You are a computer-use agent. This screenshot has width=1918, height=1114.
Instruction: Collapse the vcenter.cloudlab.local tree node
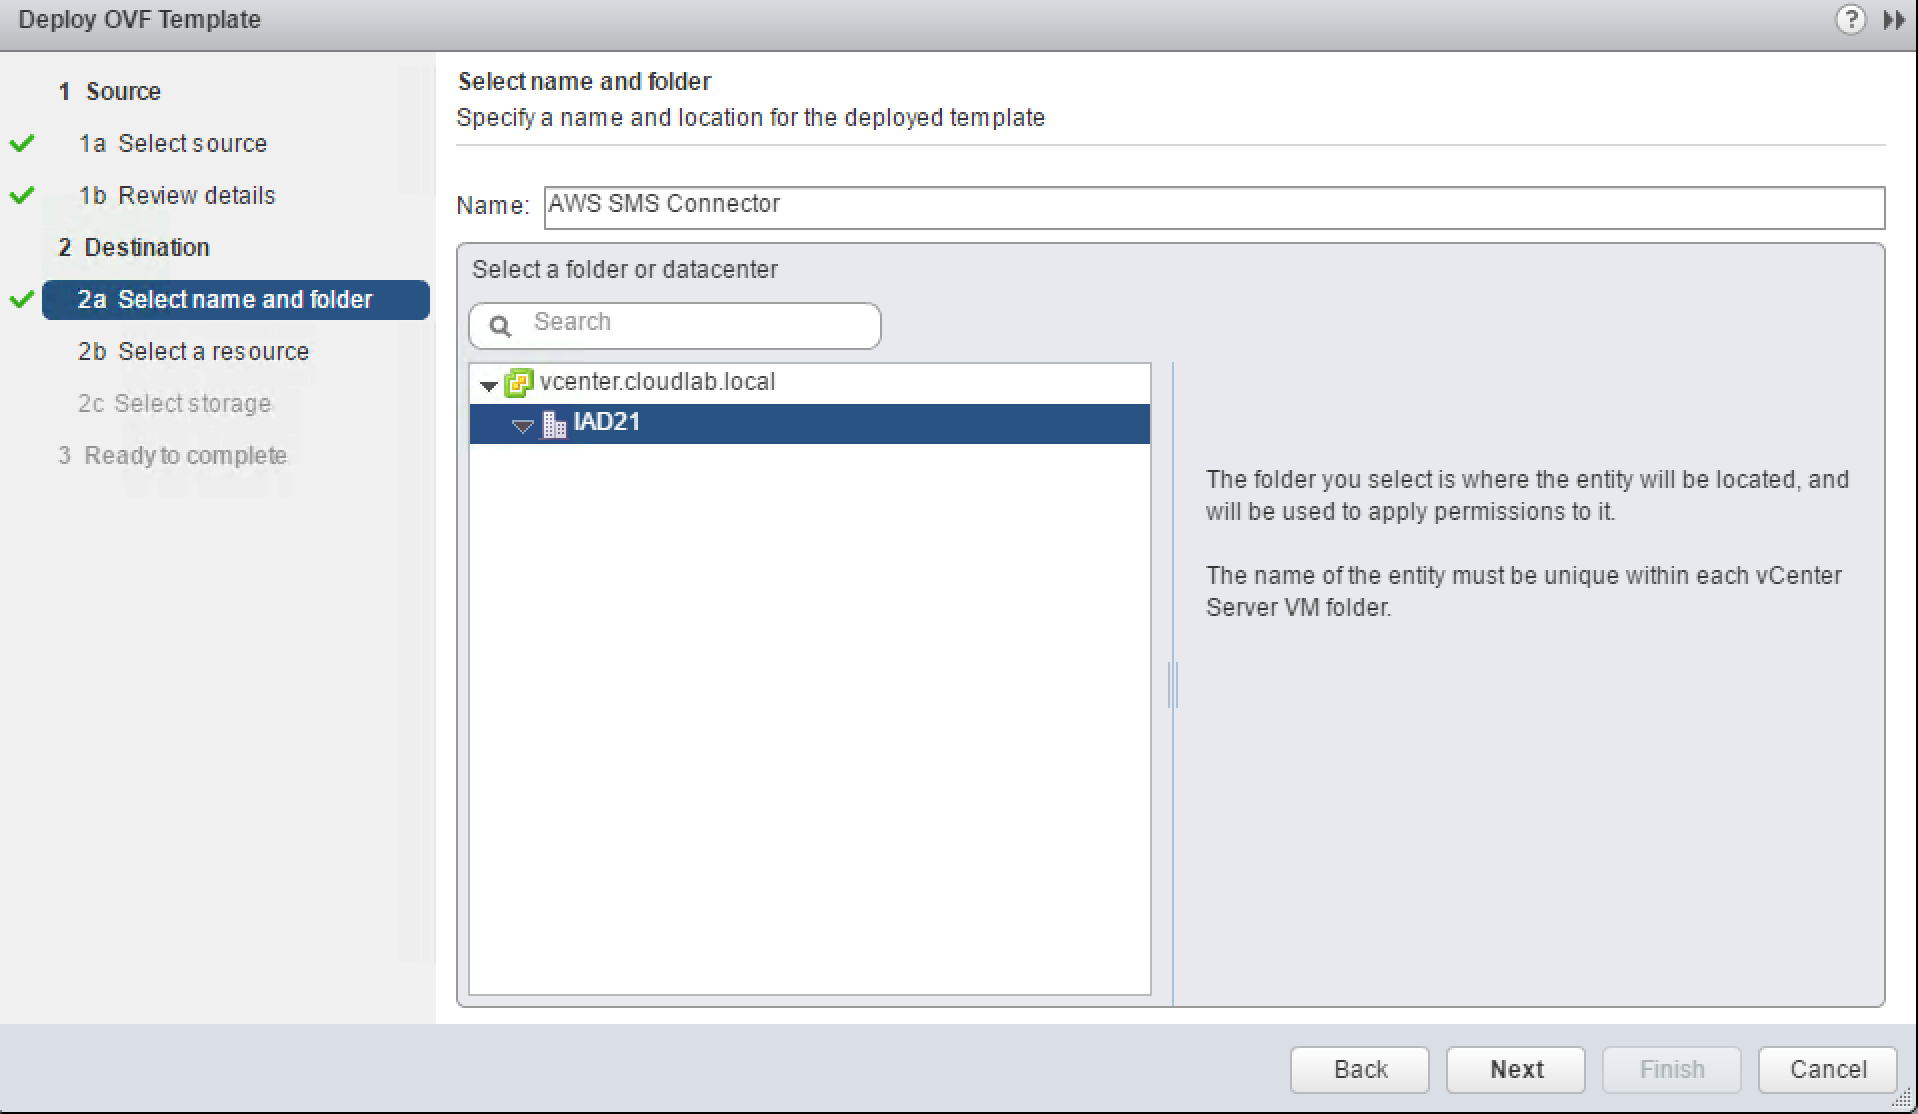tap(487, 384)
